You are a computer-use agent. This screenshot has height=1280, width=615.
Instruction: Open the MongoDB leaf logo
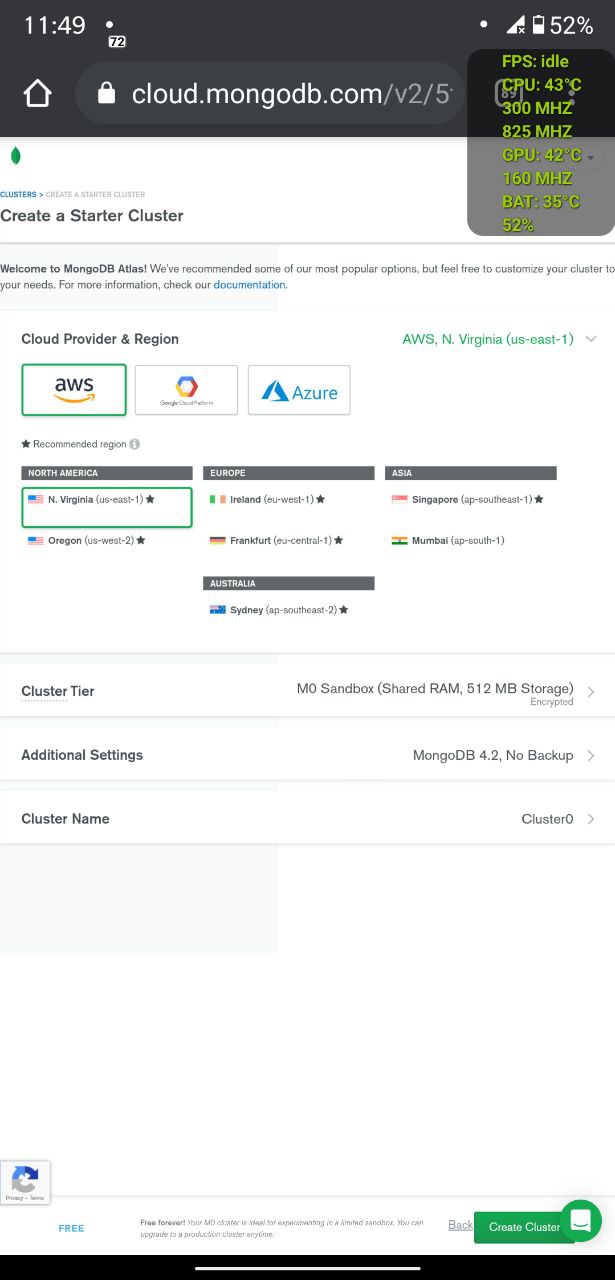15,156
